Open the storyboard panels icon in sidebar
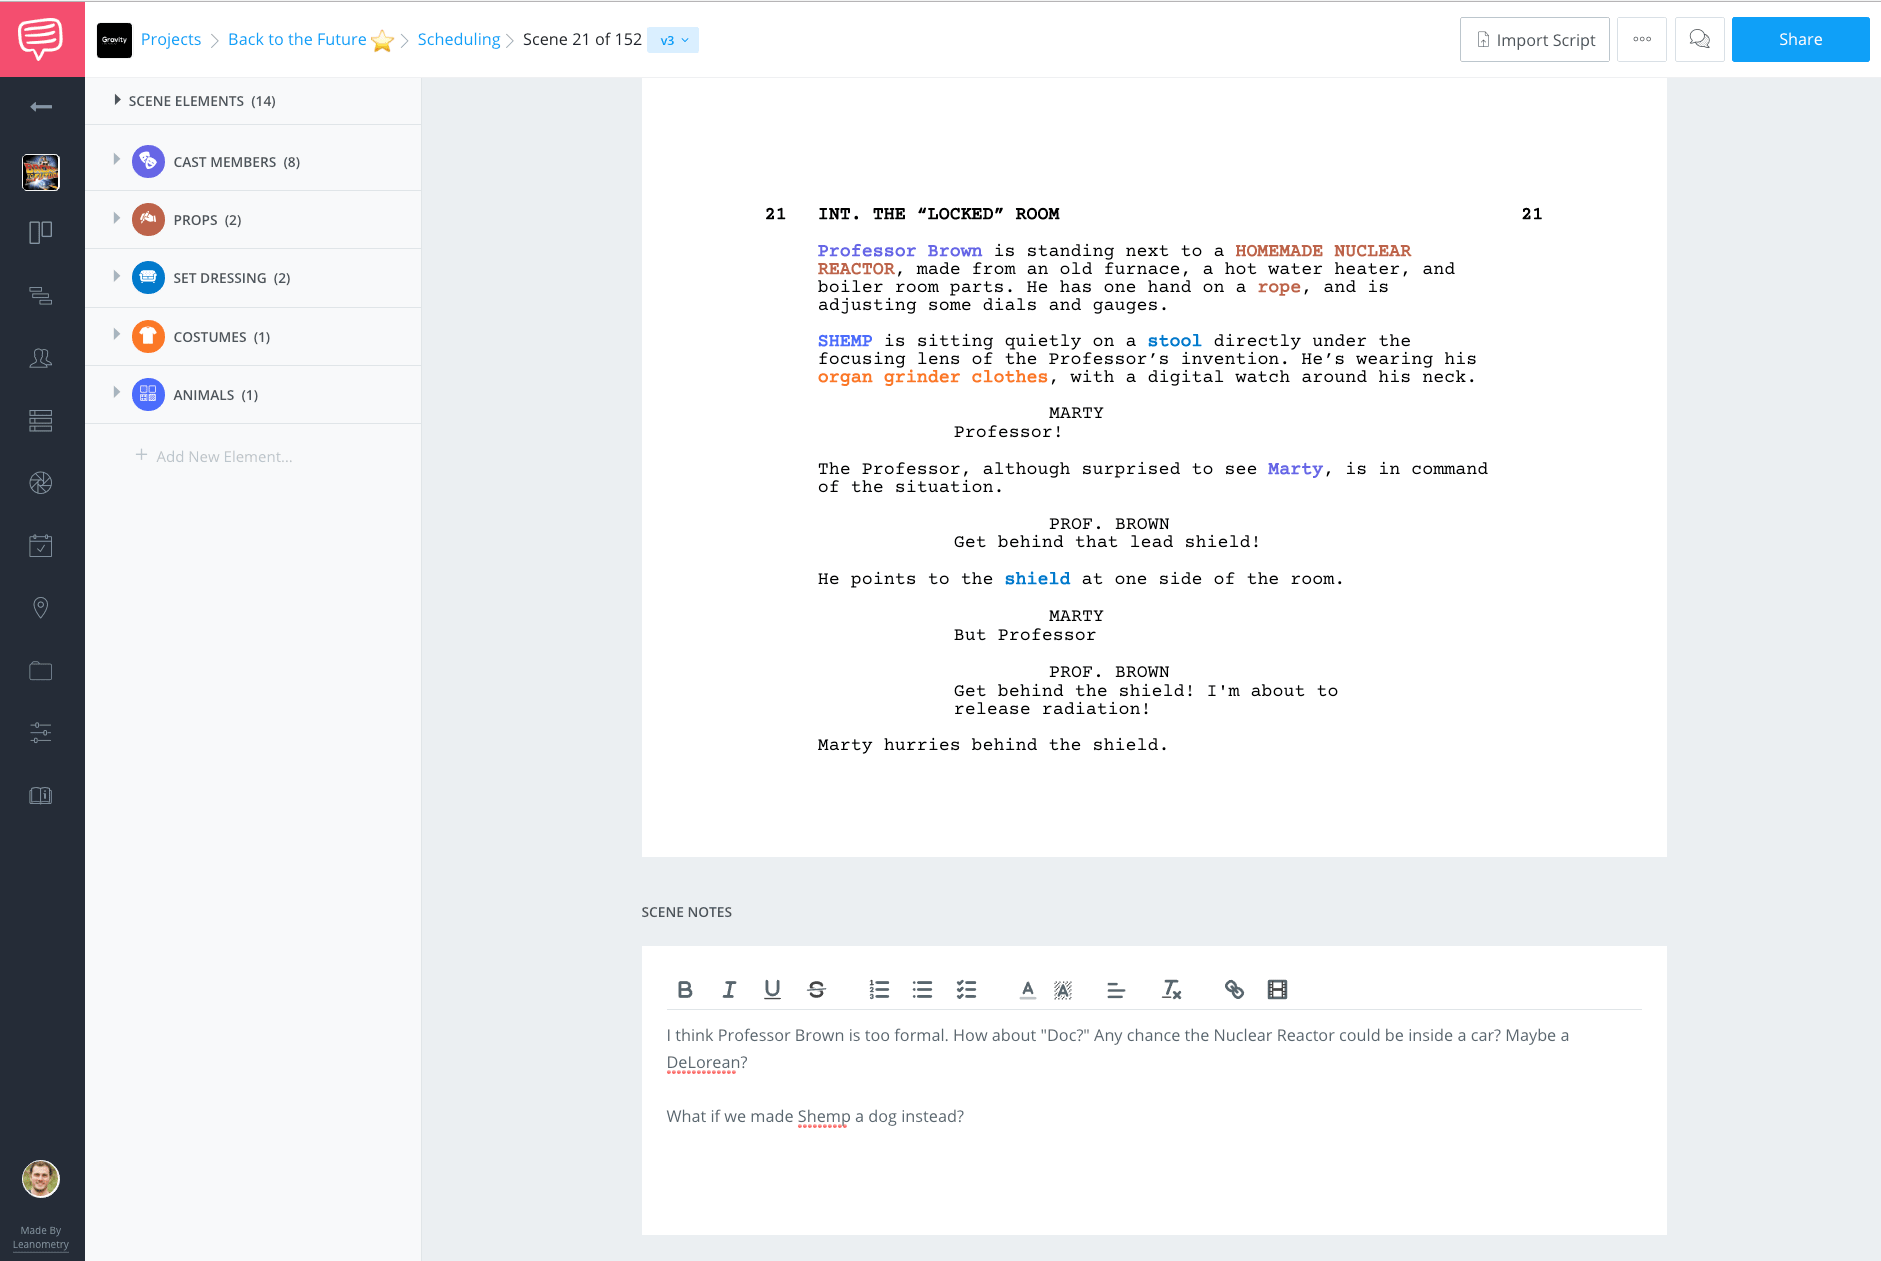The image size is (1881, 1261). (41, 233)
